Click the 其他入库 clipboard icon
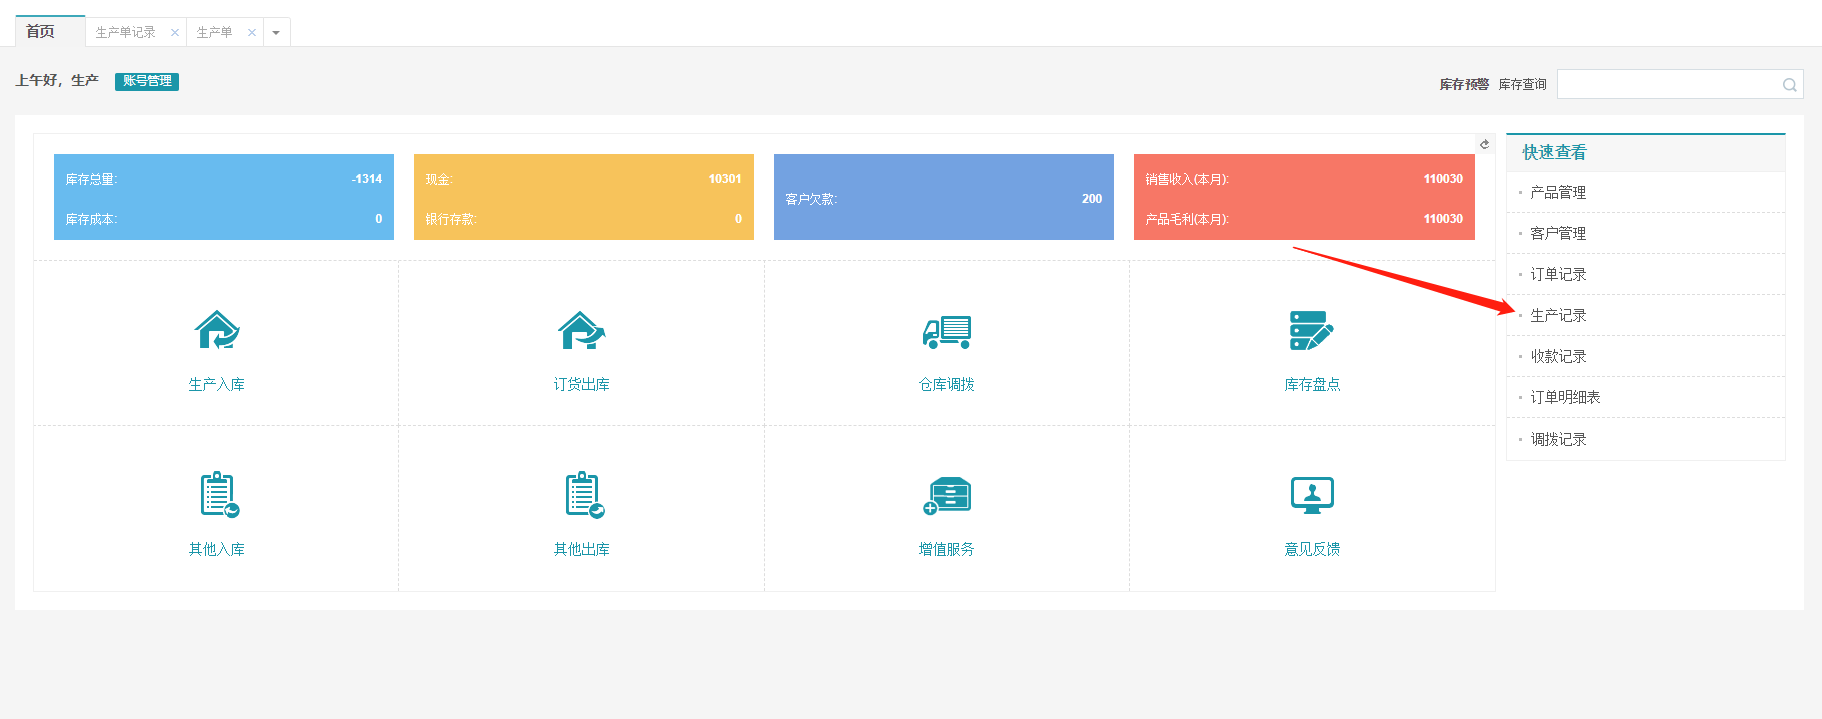Image resolution: width=1822 pixels, height=719 pixels. (218, 495)
